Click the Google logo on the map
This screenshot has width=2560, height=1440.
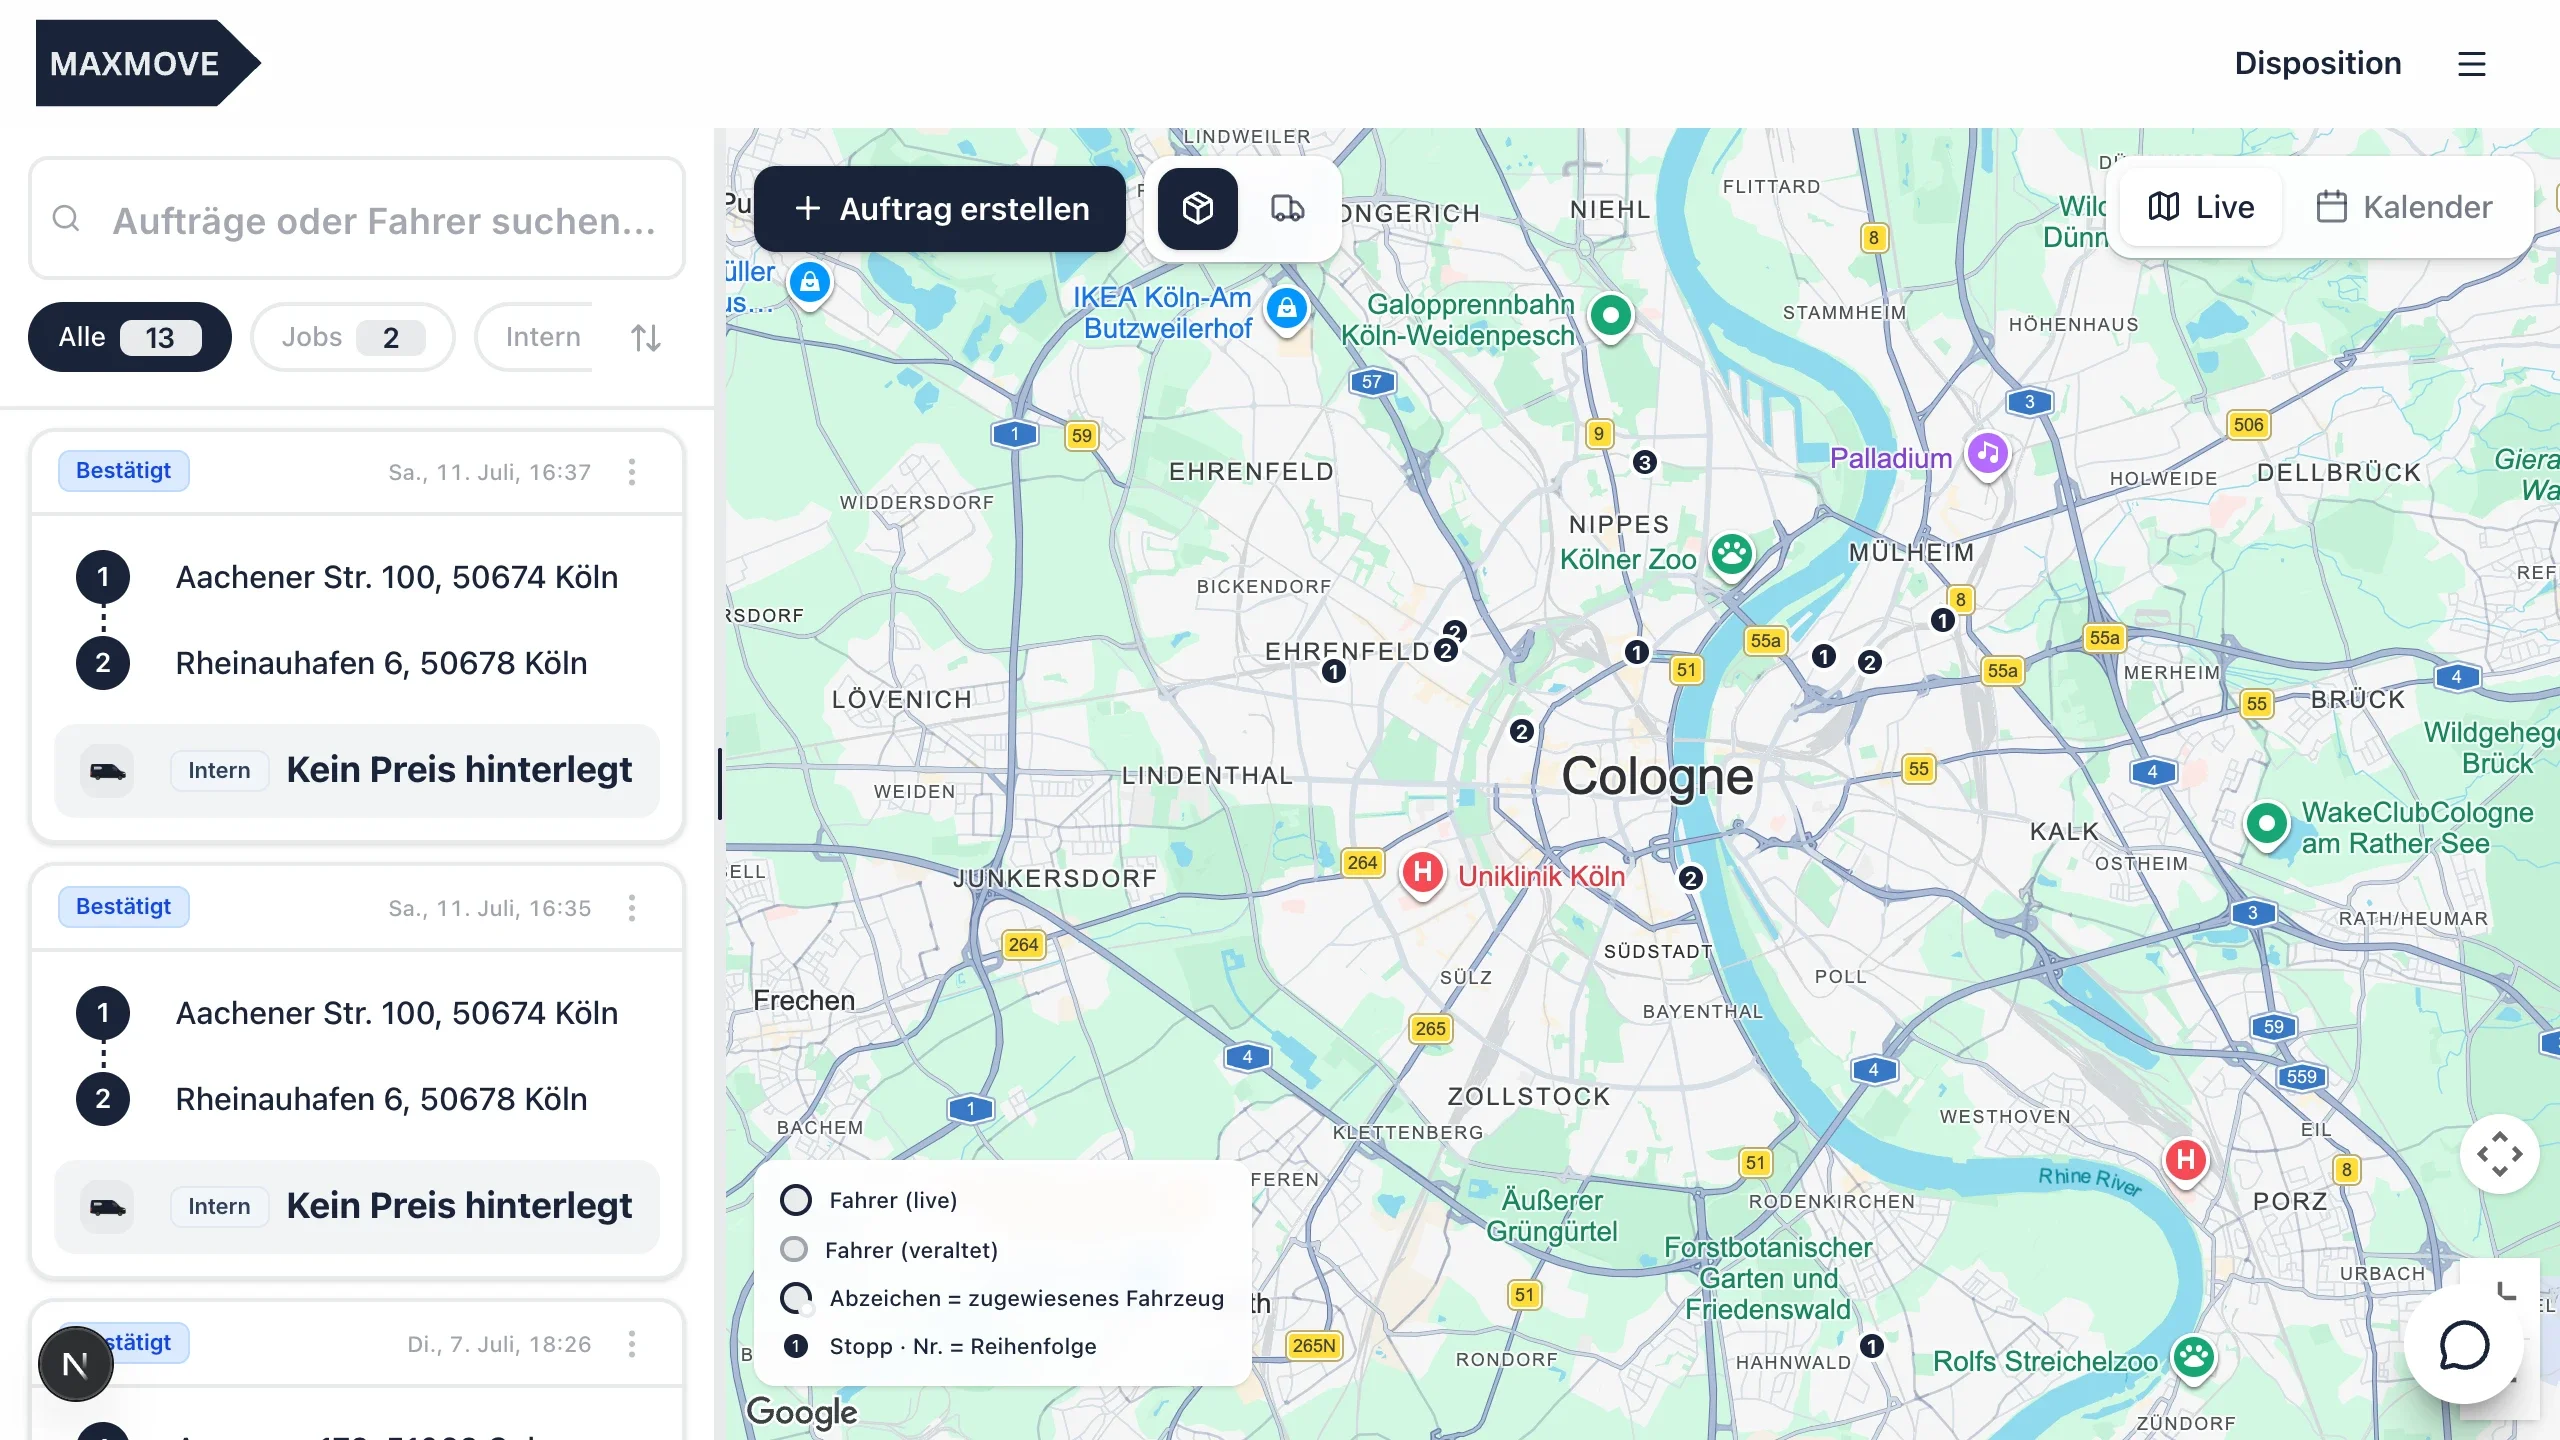pyautogui.click(x=802, y=1411)
